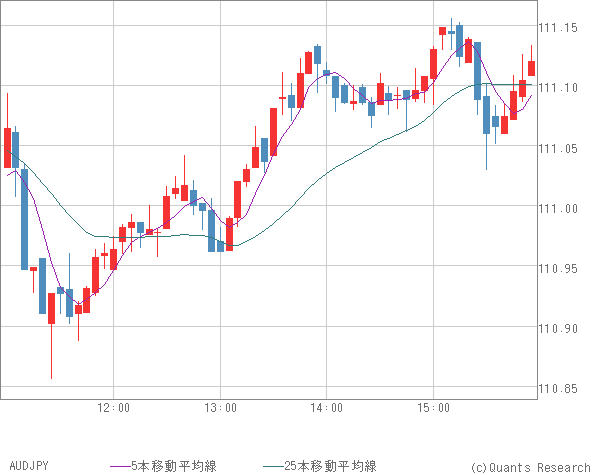Click the purple legend line sample
The height and width of the screenshot is (475, 600).
click(x=121, y=466)
